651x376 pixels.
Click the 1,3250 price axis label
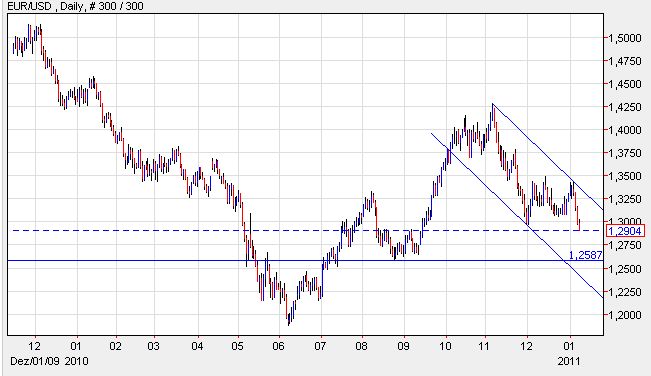[625, 199]
